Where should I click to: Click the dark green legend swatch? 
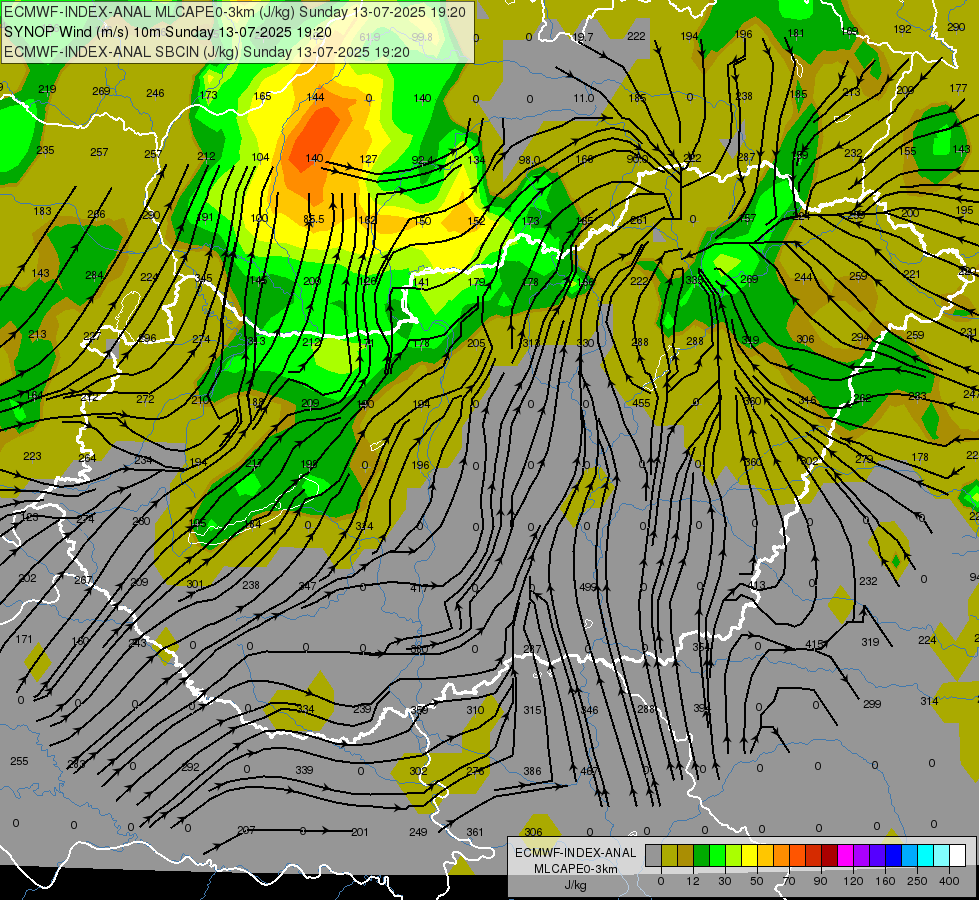[702, 855]
